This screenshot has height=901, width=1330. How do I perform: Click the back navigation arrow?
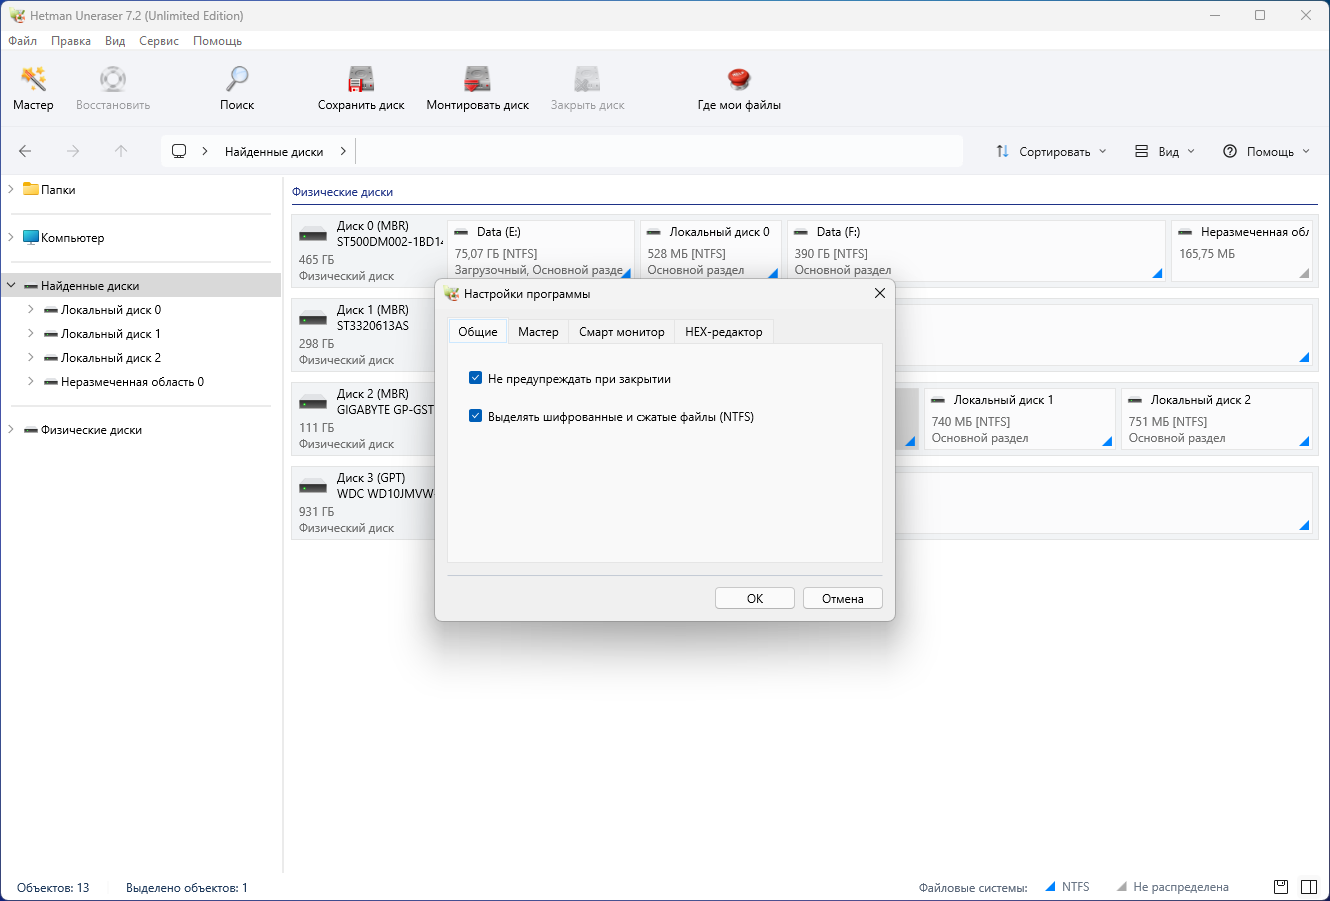pyautogui.click(x=25, y=151)
